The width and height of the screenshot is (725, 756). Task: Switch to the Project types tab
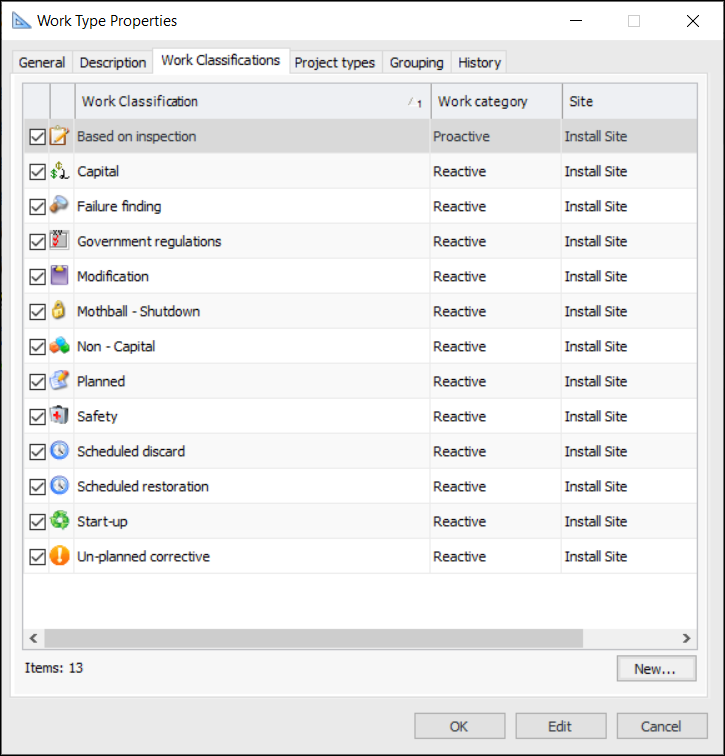(x=334, y=62)
